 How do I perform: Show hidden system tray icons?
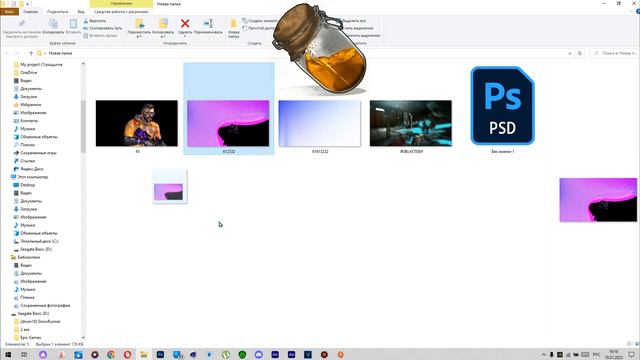(543, 354)
